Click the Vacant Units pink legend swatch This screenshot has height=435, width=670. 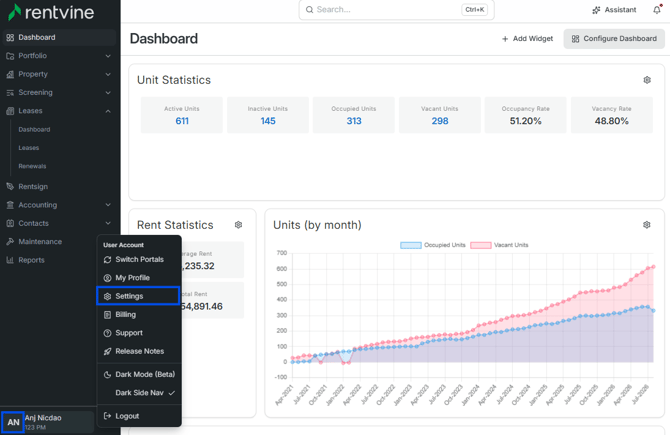coord(480,245)
